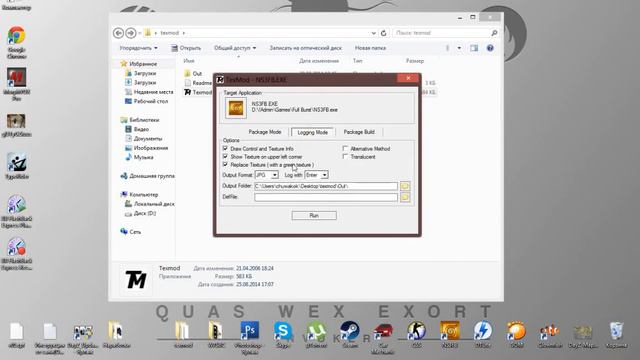Sort files by Размер column header
640x360 pixels.
pos(415,61)
